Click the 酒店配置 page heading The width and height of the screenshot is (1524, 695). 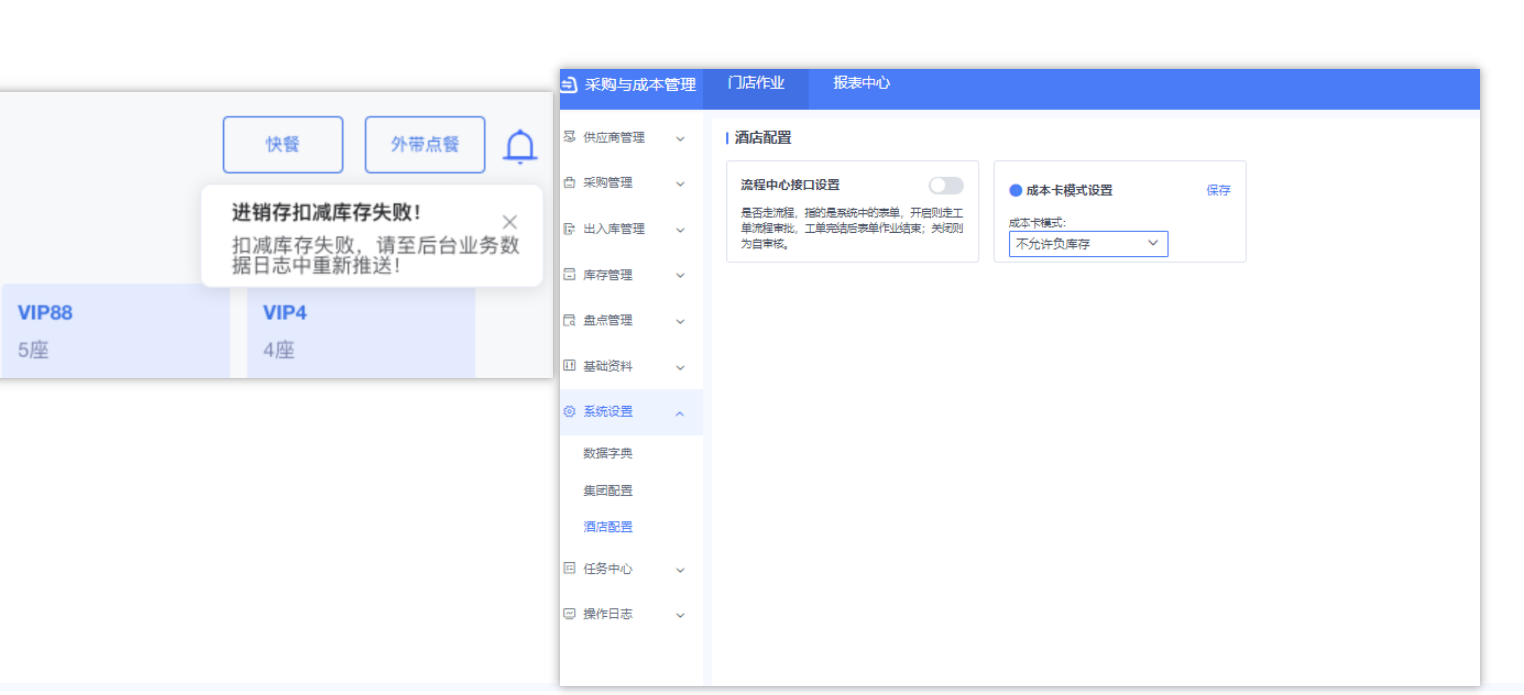tap(763, 138)
